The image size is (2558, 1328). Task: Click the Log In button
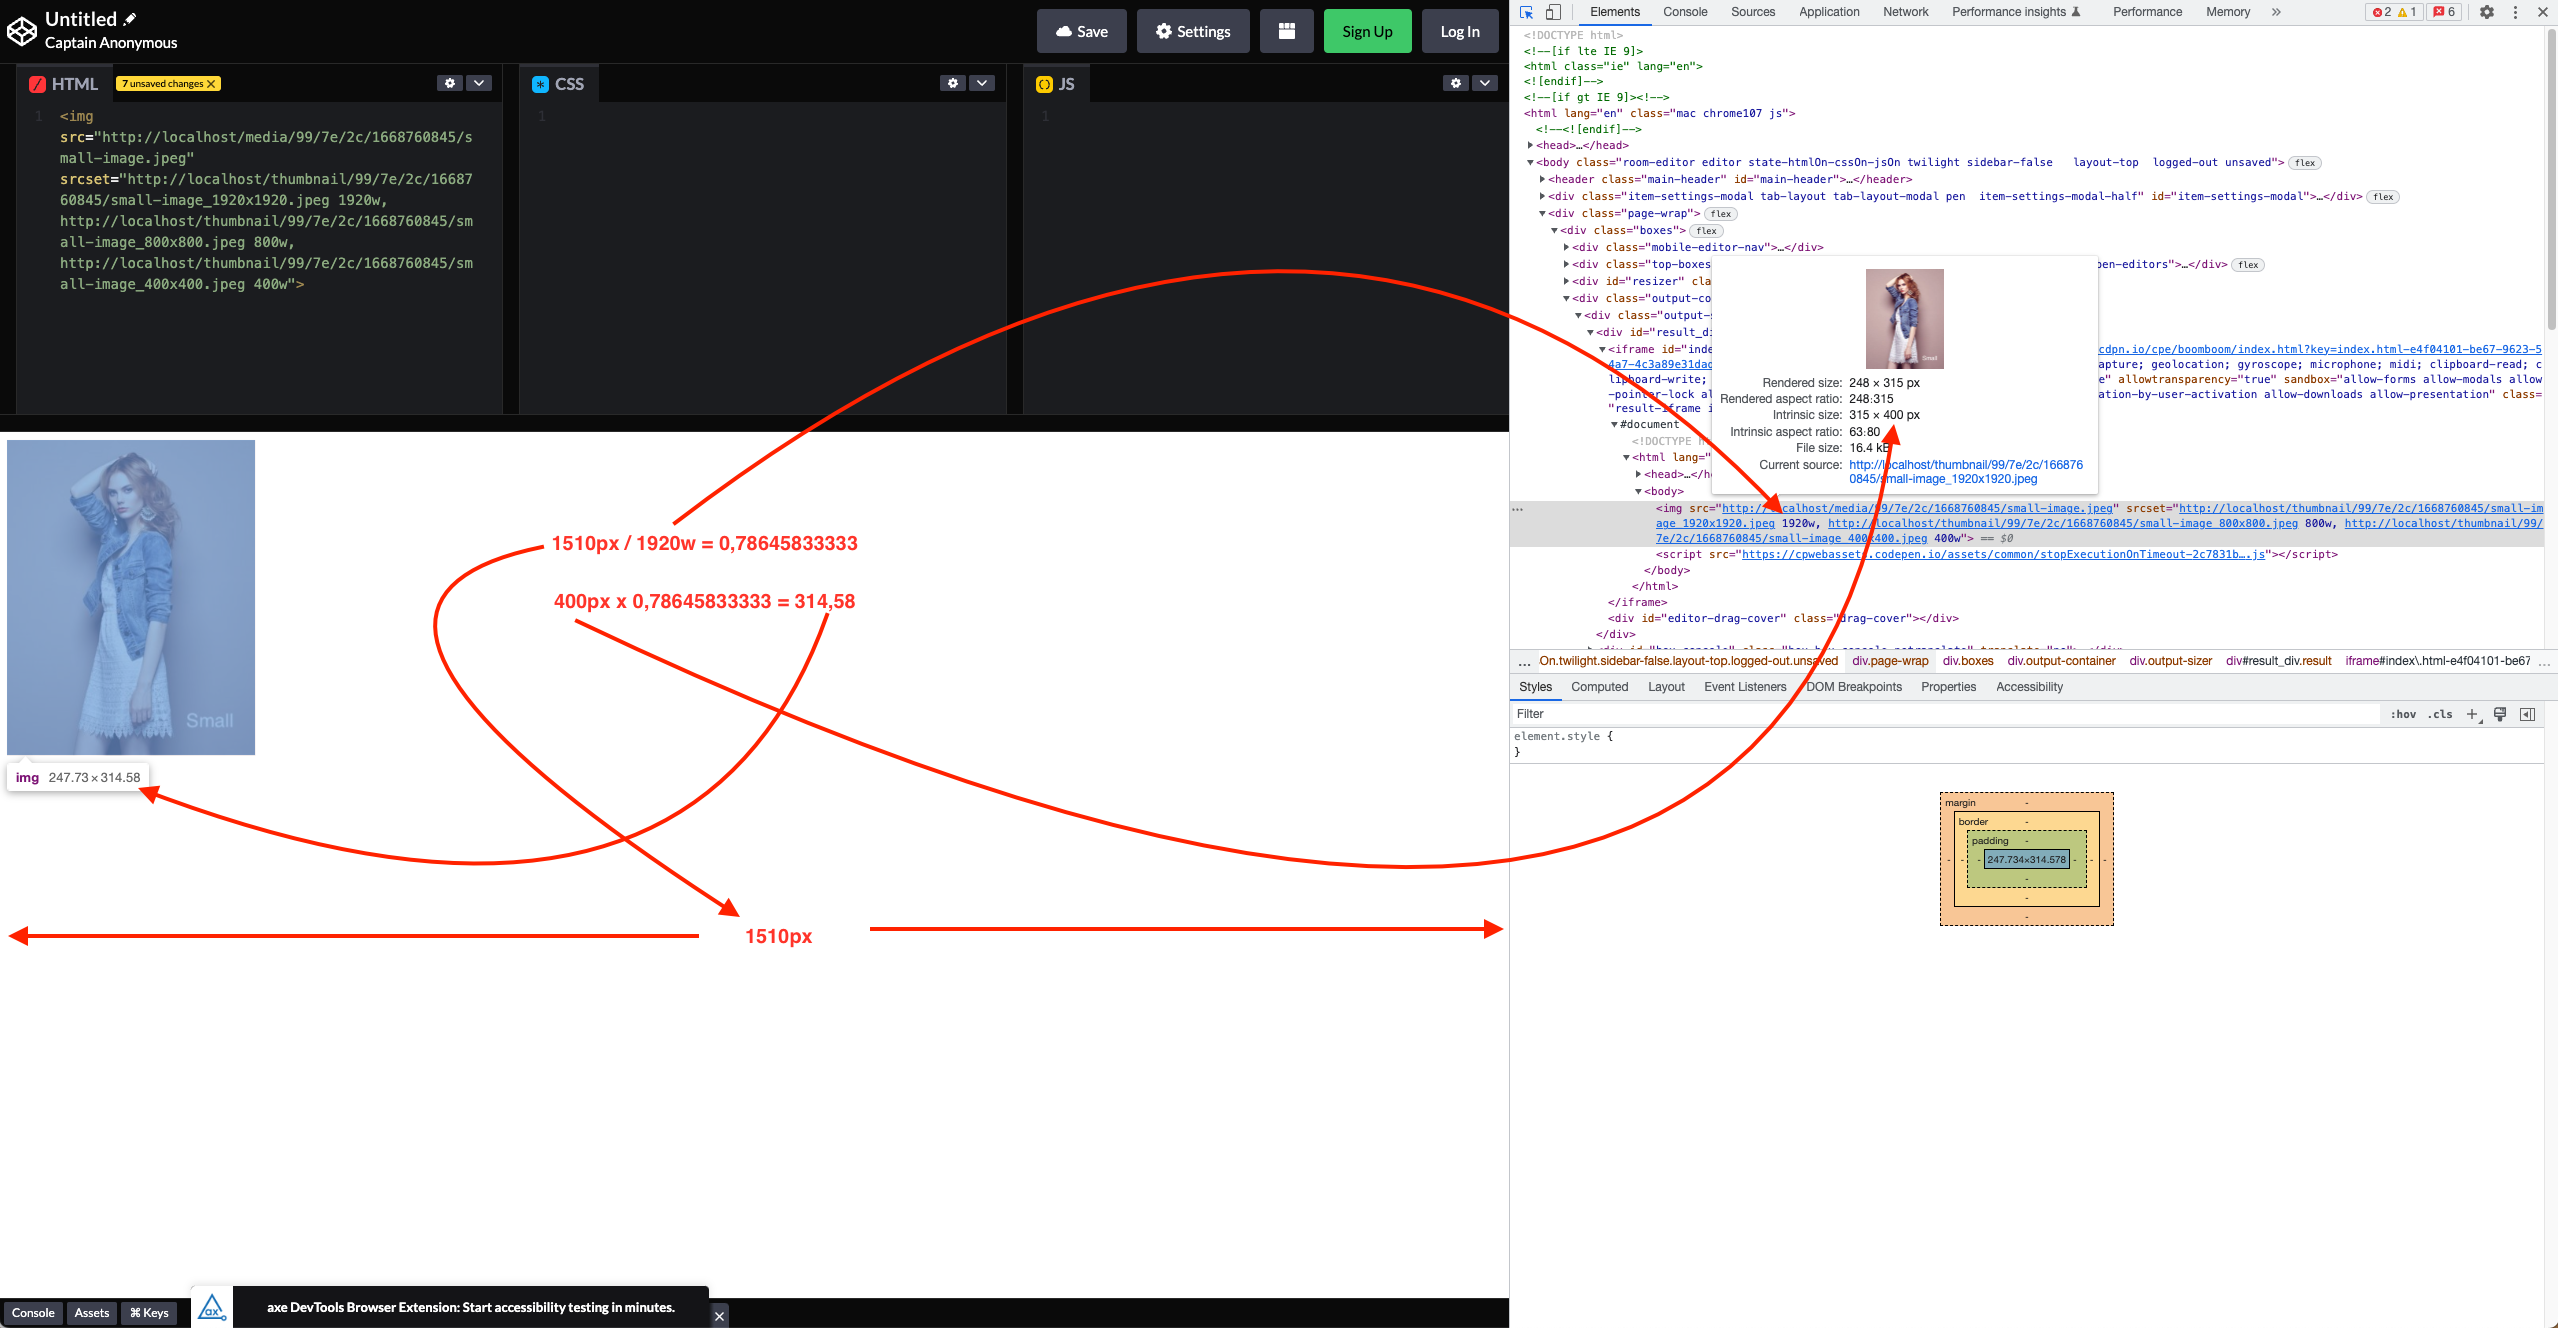click(x=1460, y=31)
